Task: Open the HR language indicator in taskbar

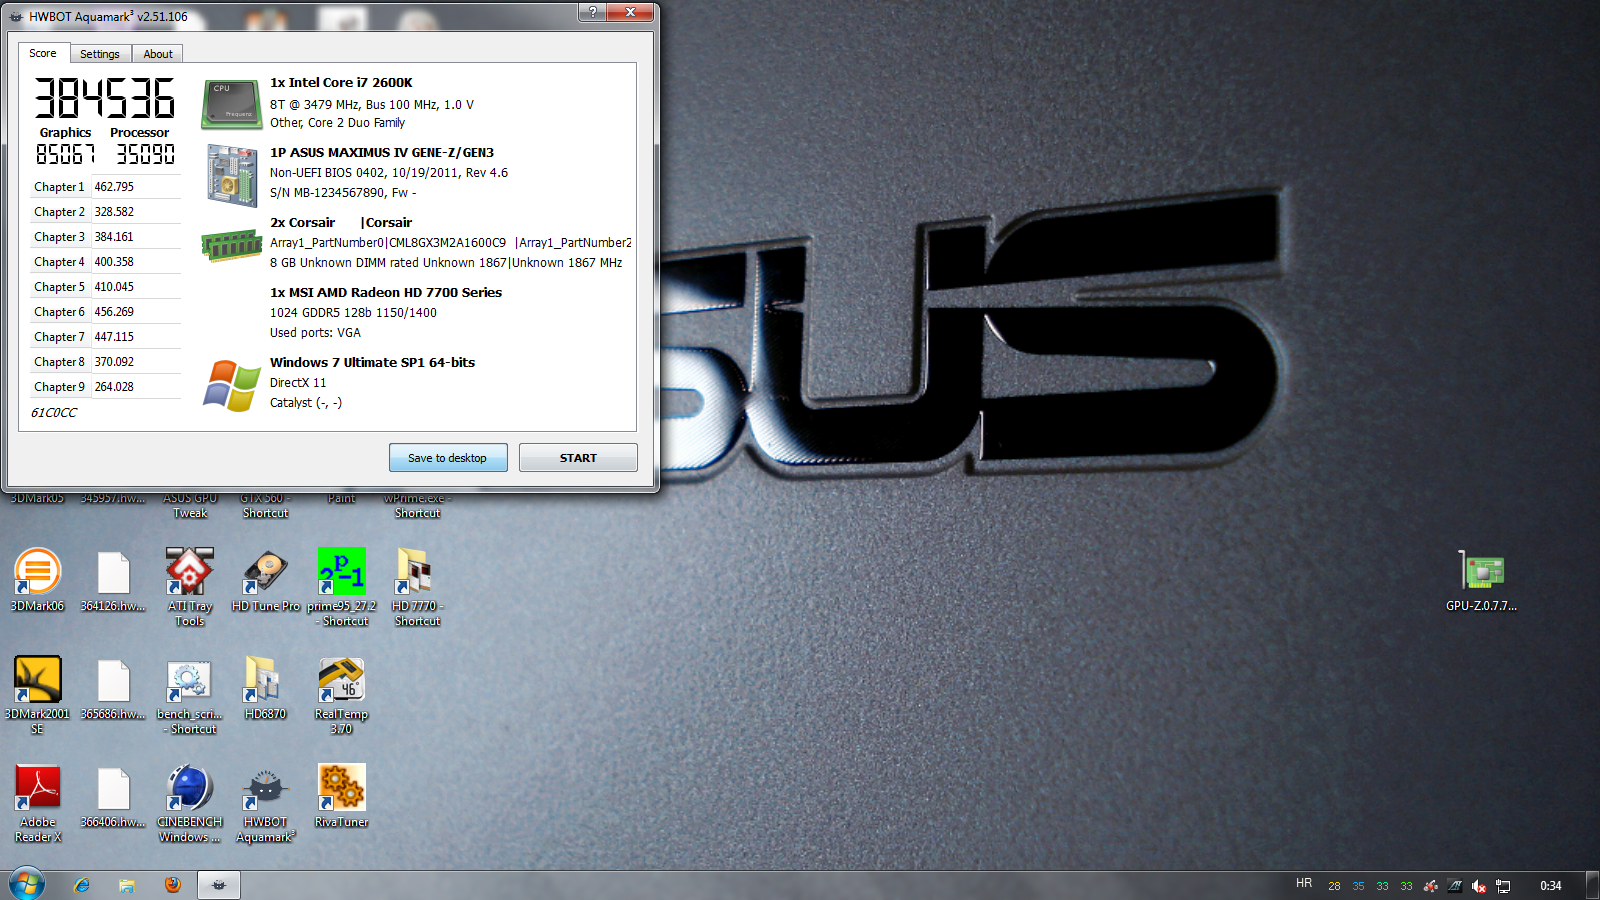Action: pos(1304,884)
